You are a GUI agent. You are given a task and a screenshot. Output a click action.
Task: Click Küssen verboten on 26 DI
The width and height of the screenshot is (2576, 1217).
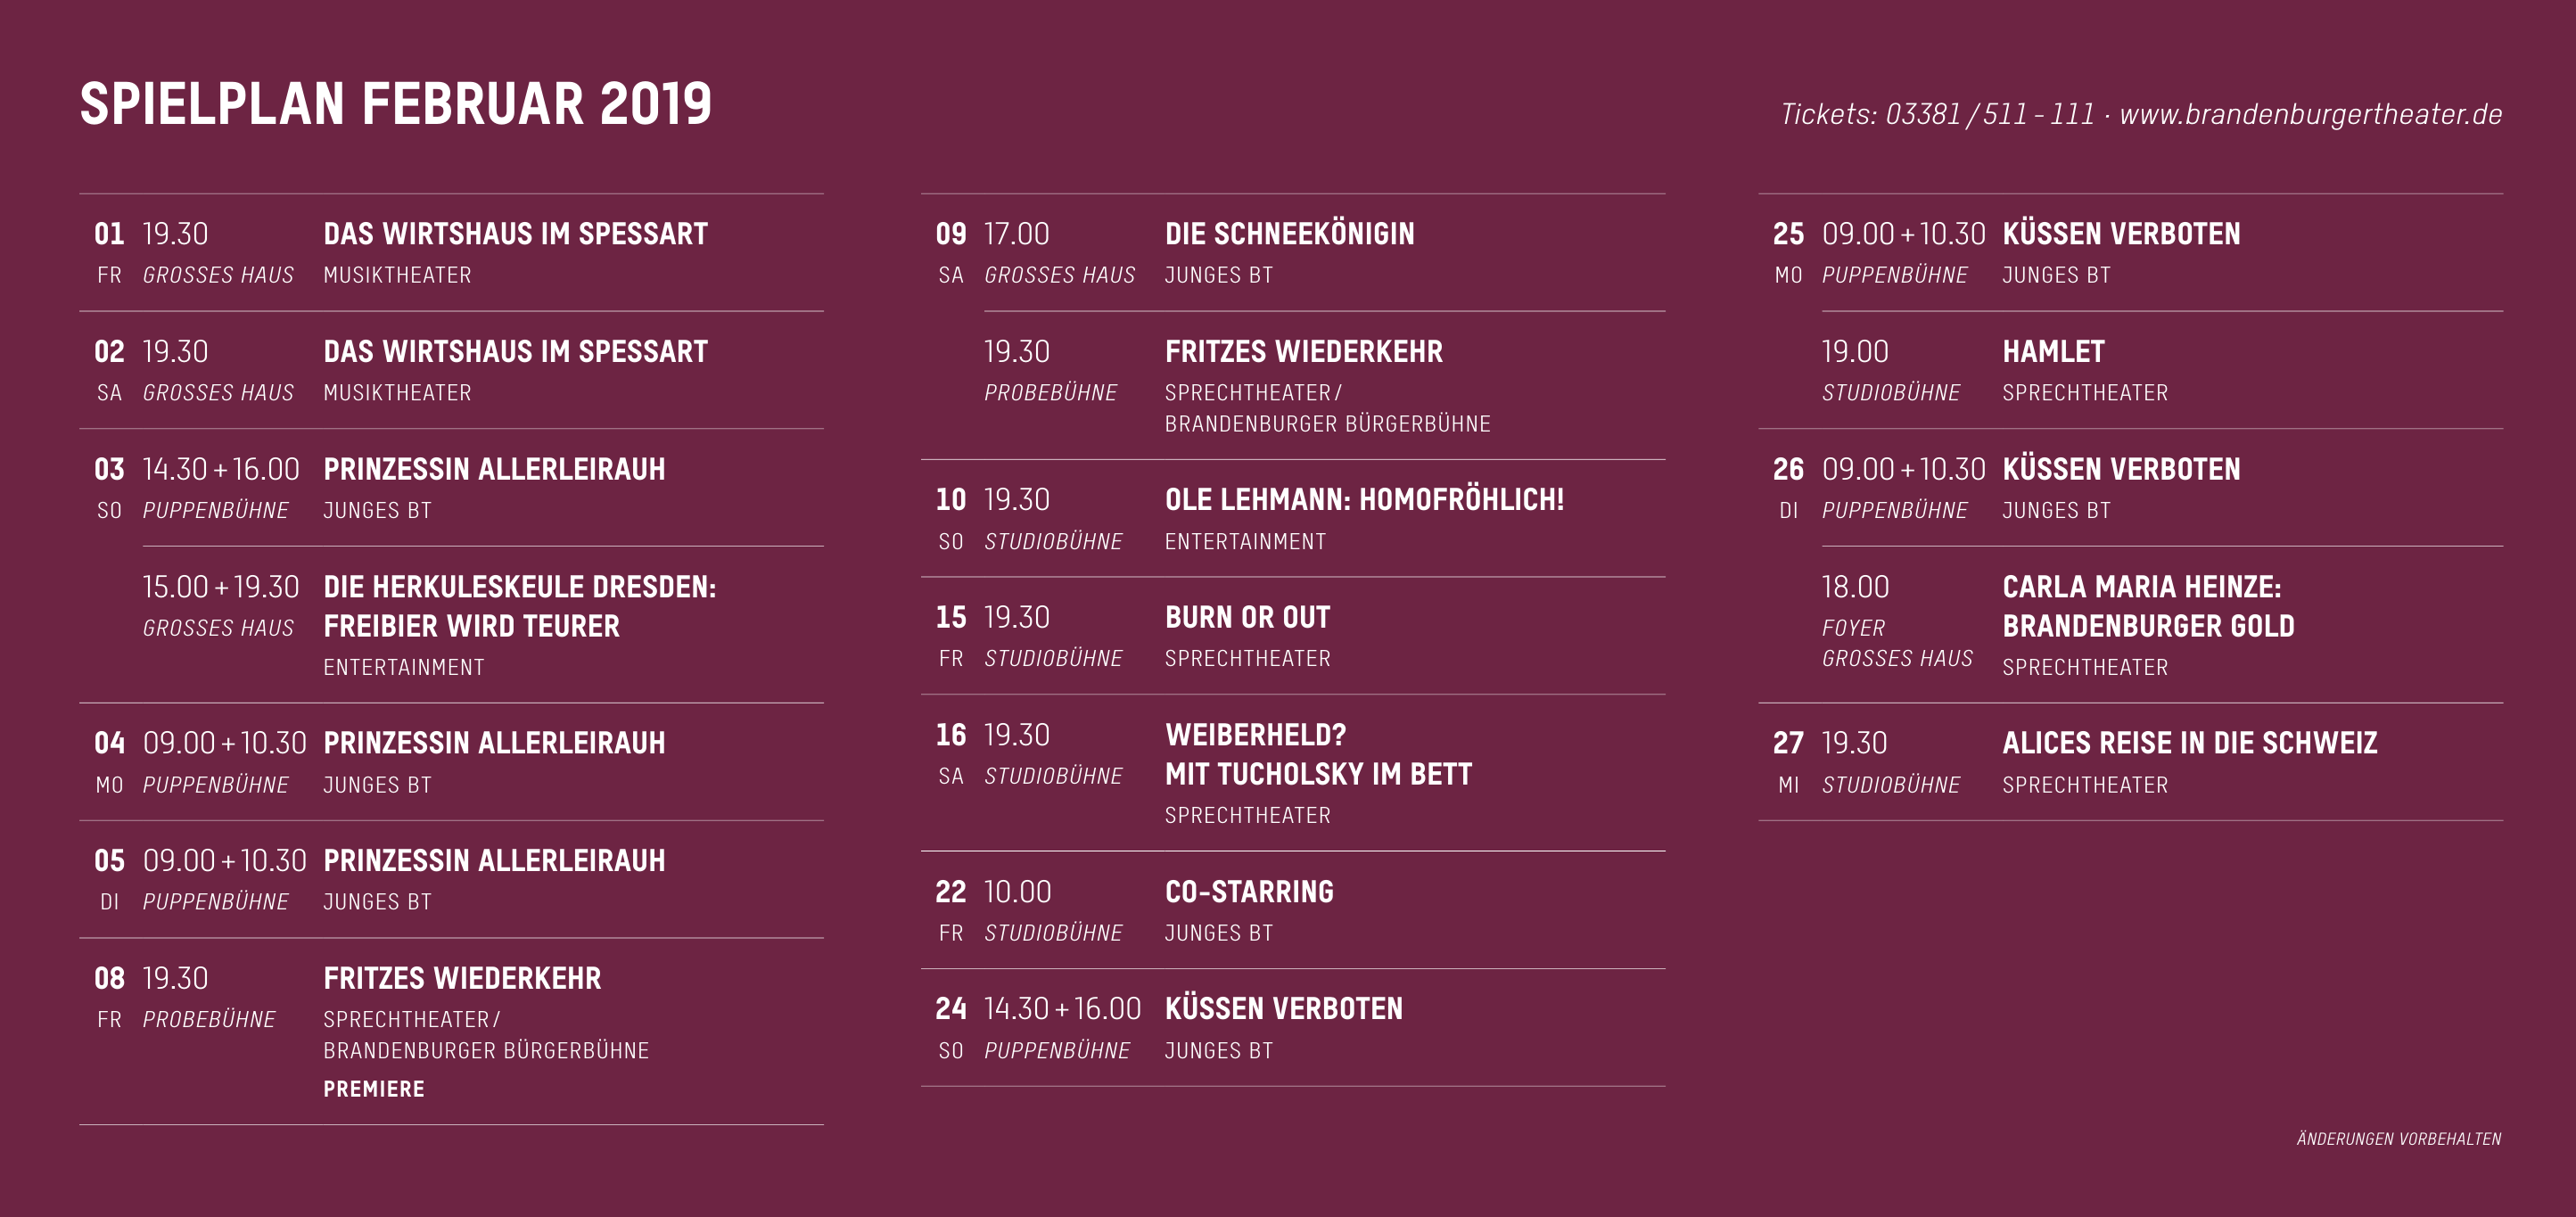coord(2121,469)
